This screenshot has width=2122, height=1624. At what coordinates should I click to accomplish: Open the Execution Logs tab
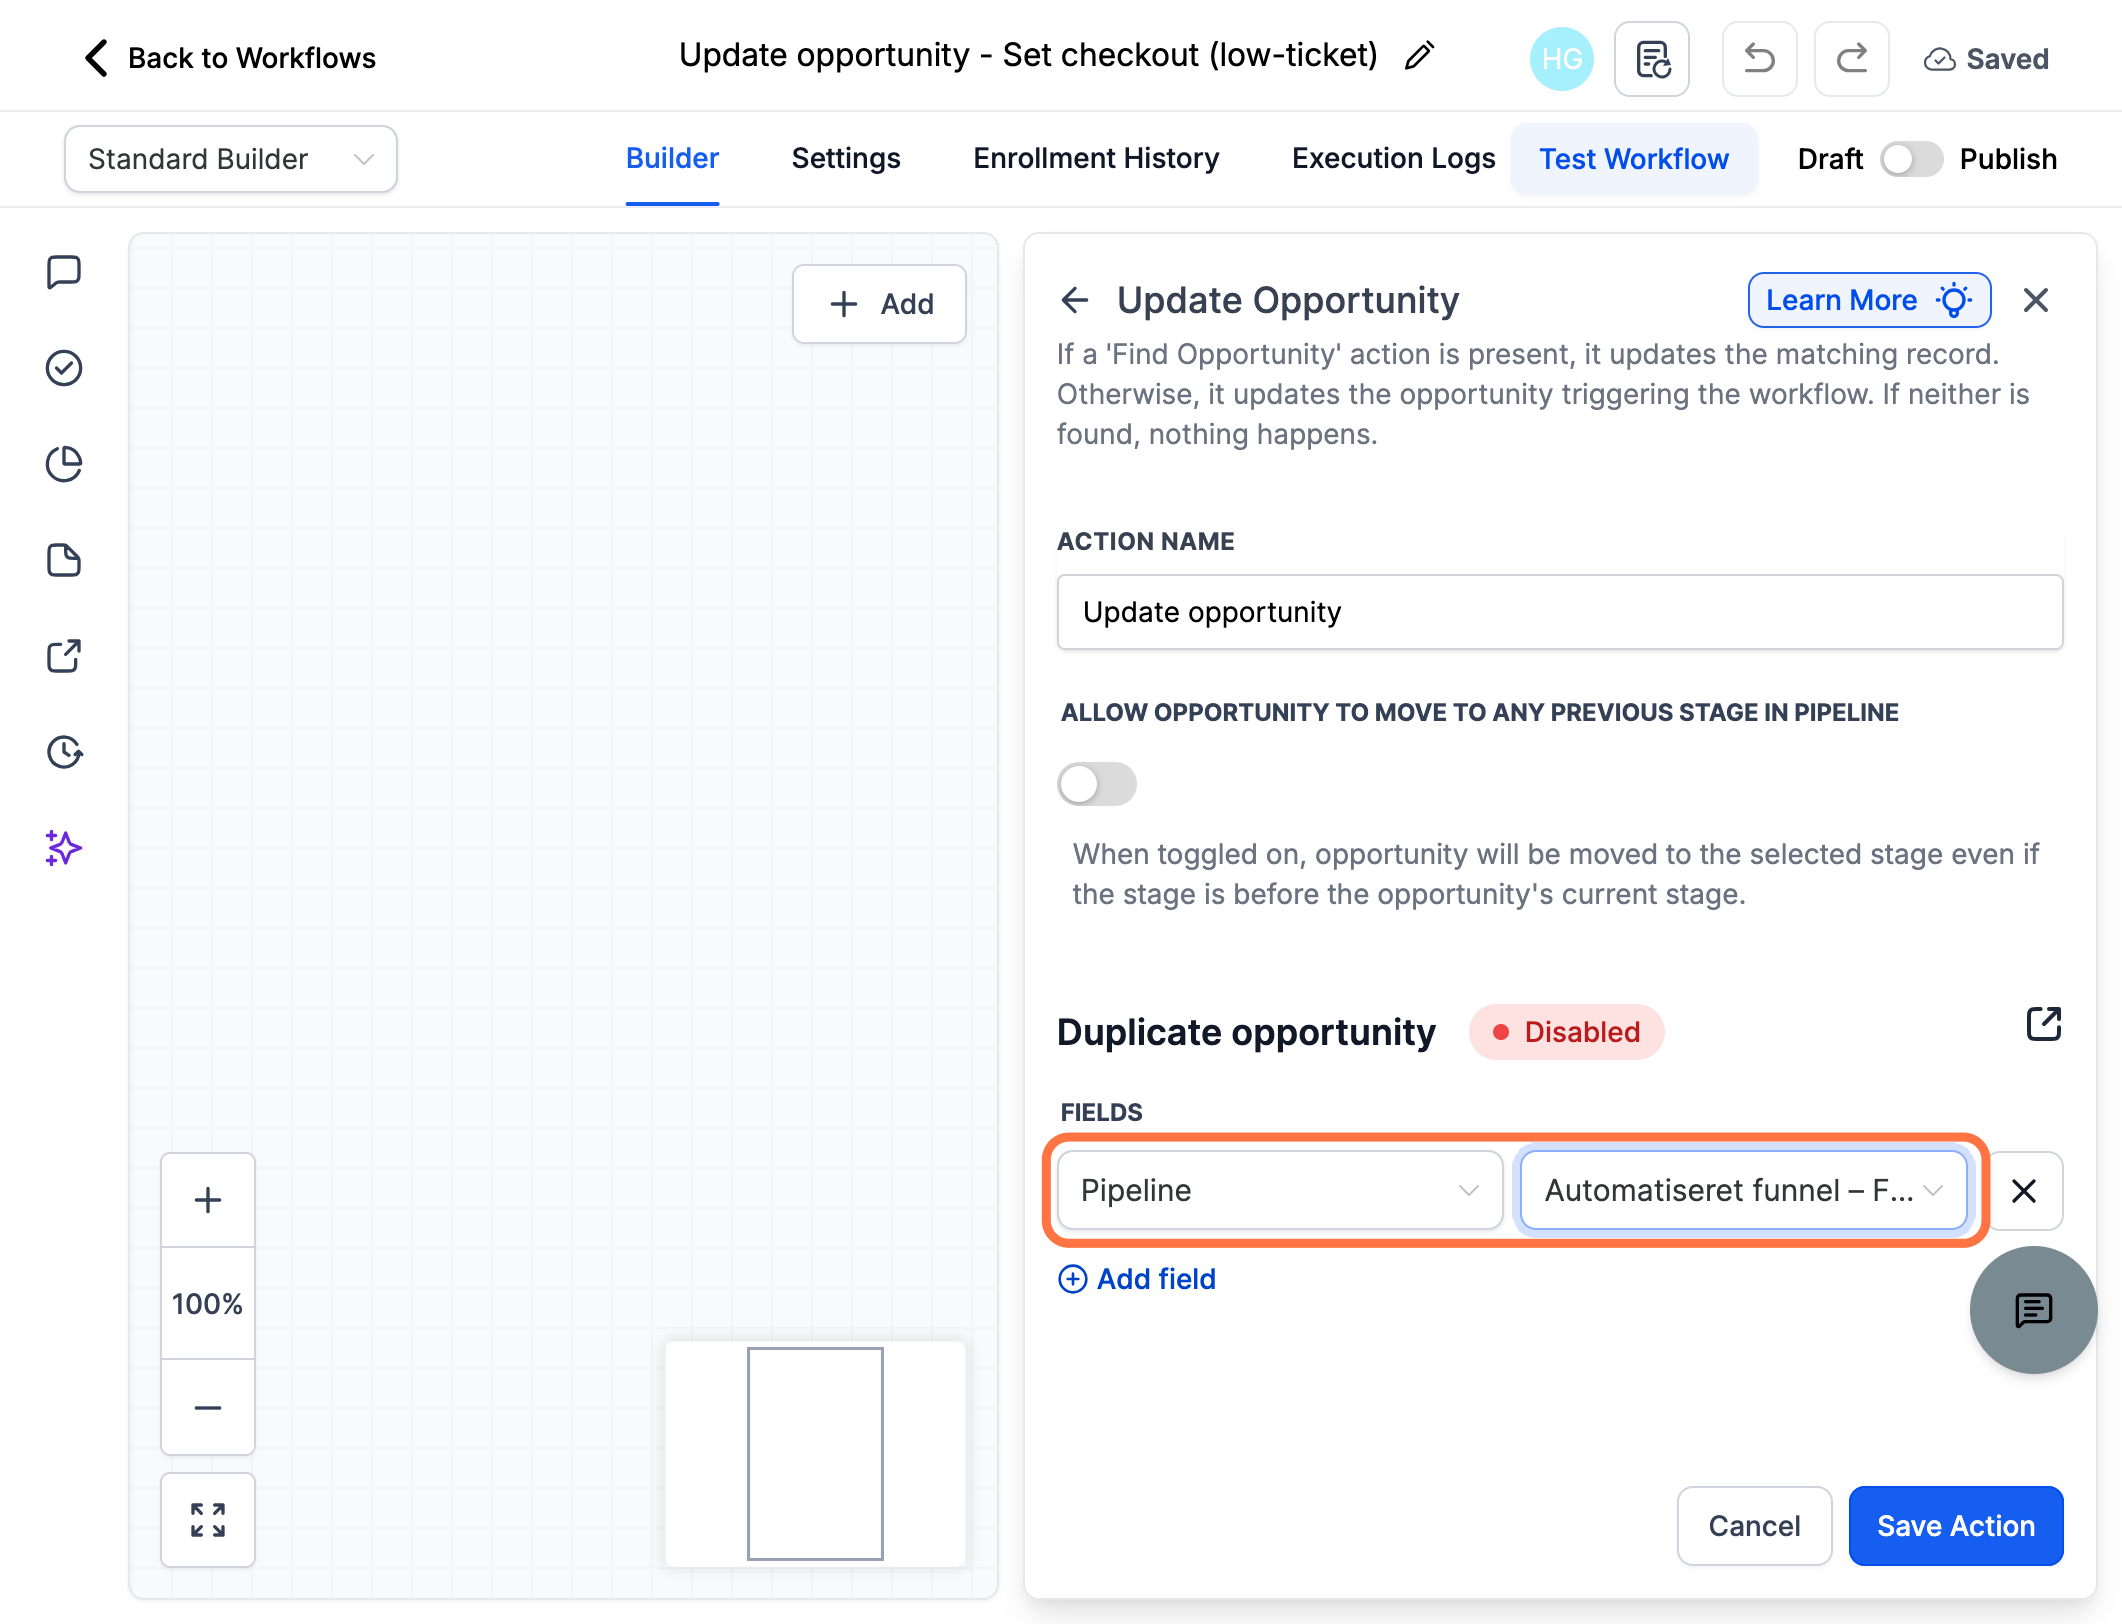pos(1393,159)
